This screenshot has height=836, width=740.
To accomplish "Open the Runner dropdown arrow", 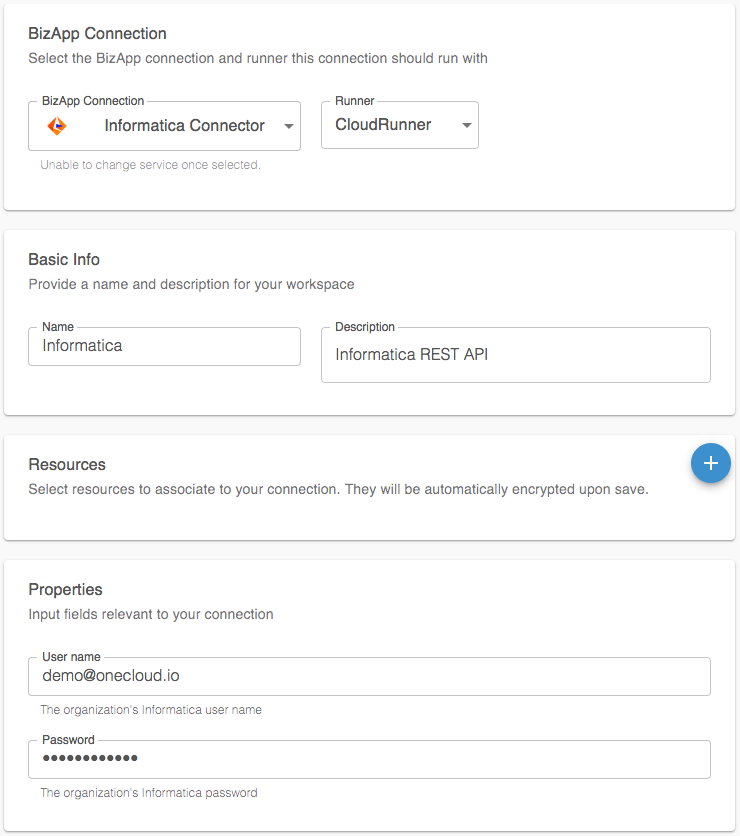I will point(466,126).
